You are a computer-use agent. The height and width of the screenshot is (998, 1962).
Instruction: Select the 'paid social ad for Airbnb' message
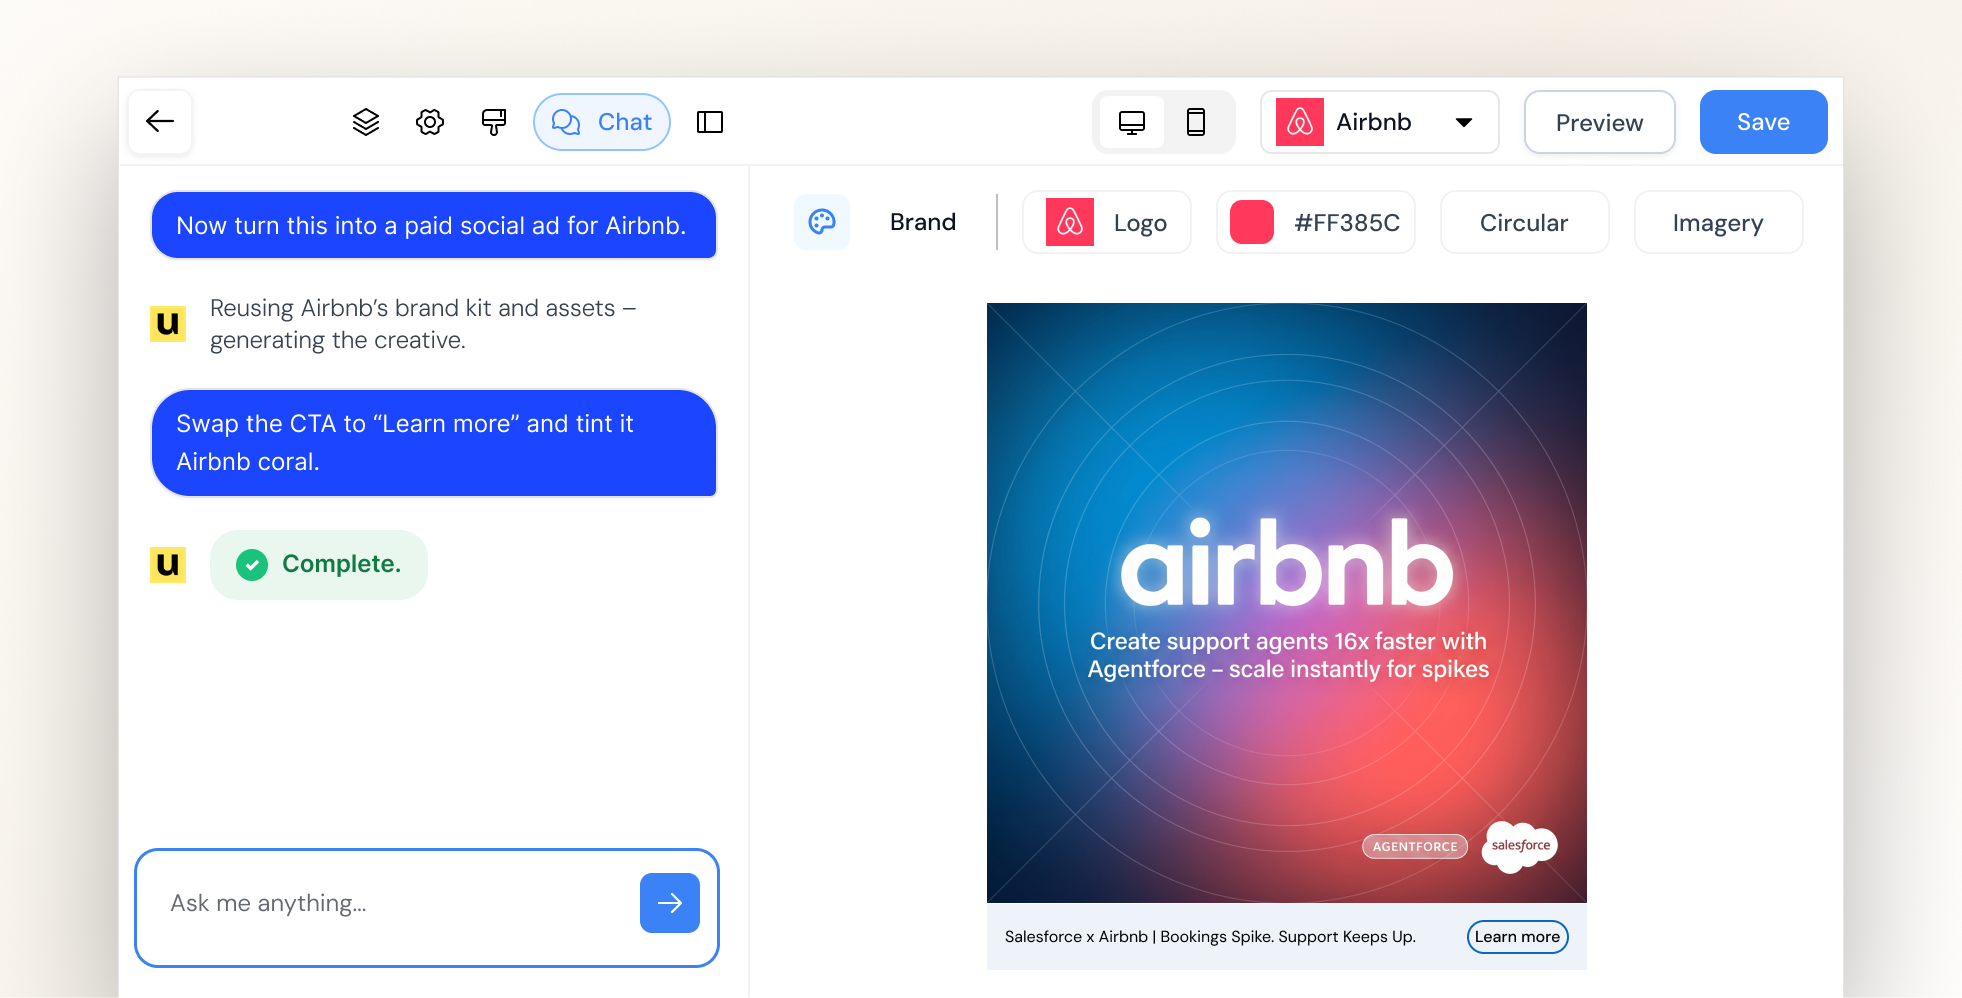tap(434, 225)
